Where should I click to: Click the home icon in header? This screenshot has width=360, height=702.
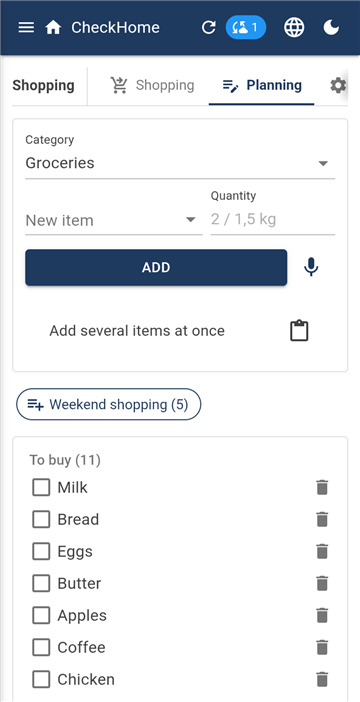[x=53, y=28]
